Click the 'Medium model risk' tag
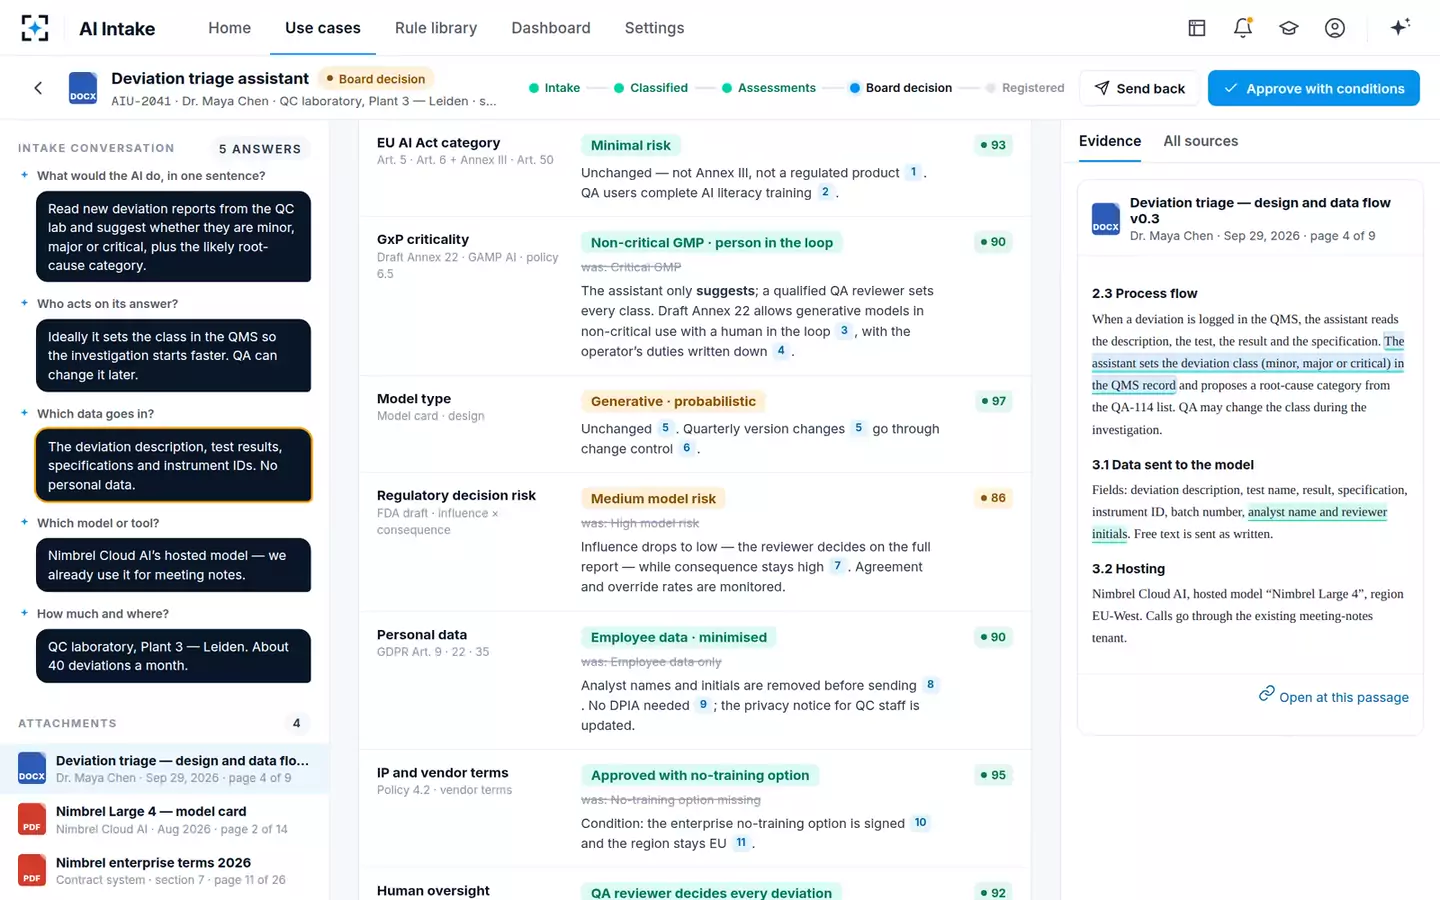1440x900 pixels. click(653, 499)
